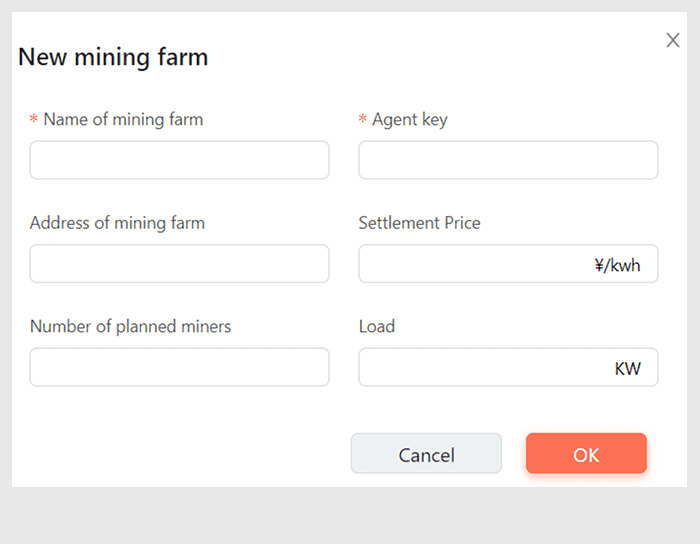Click the 'Number of planned miners' label

130,326
